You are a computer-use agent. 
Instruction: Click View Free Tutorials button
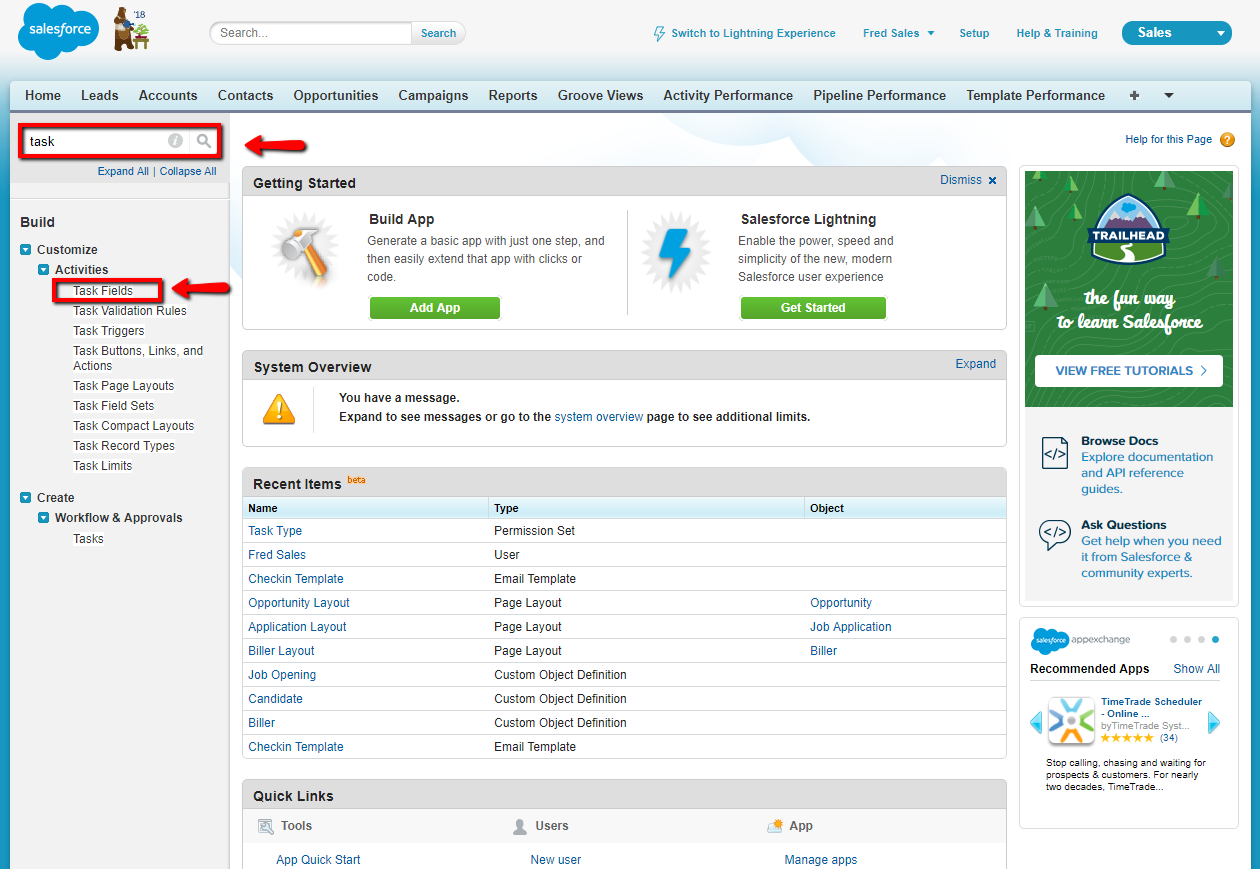click(x=1128, y=371)
